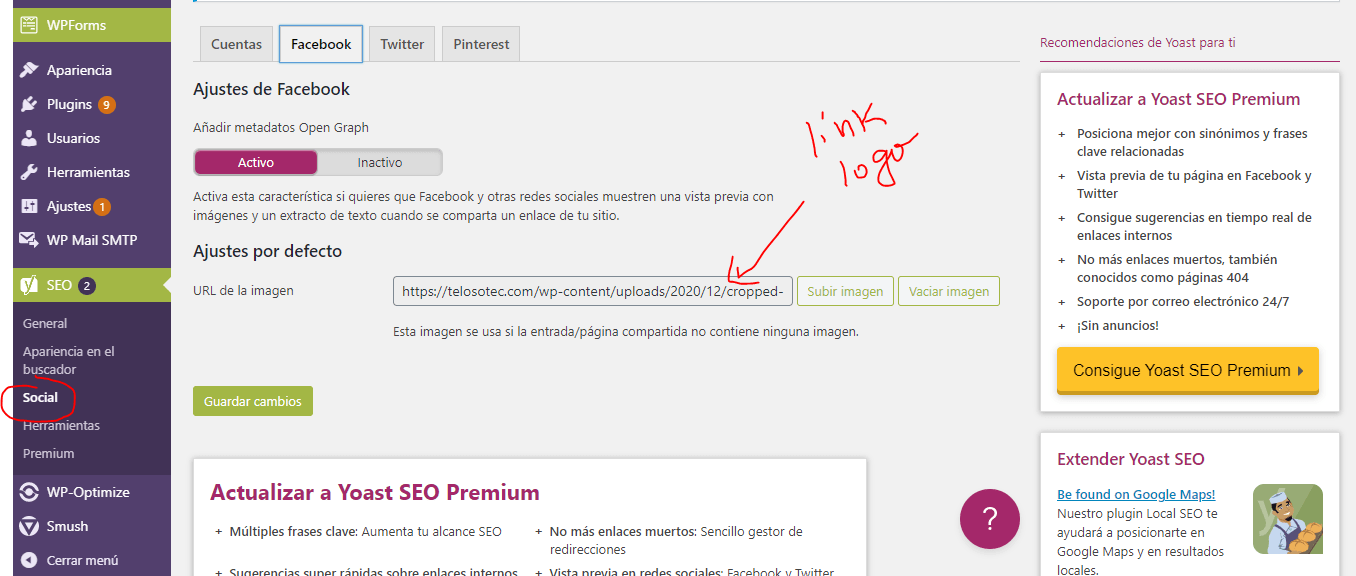Set Open Graph metadata to Inactivo

(380, 162)
